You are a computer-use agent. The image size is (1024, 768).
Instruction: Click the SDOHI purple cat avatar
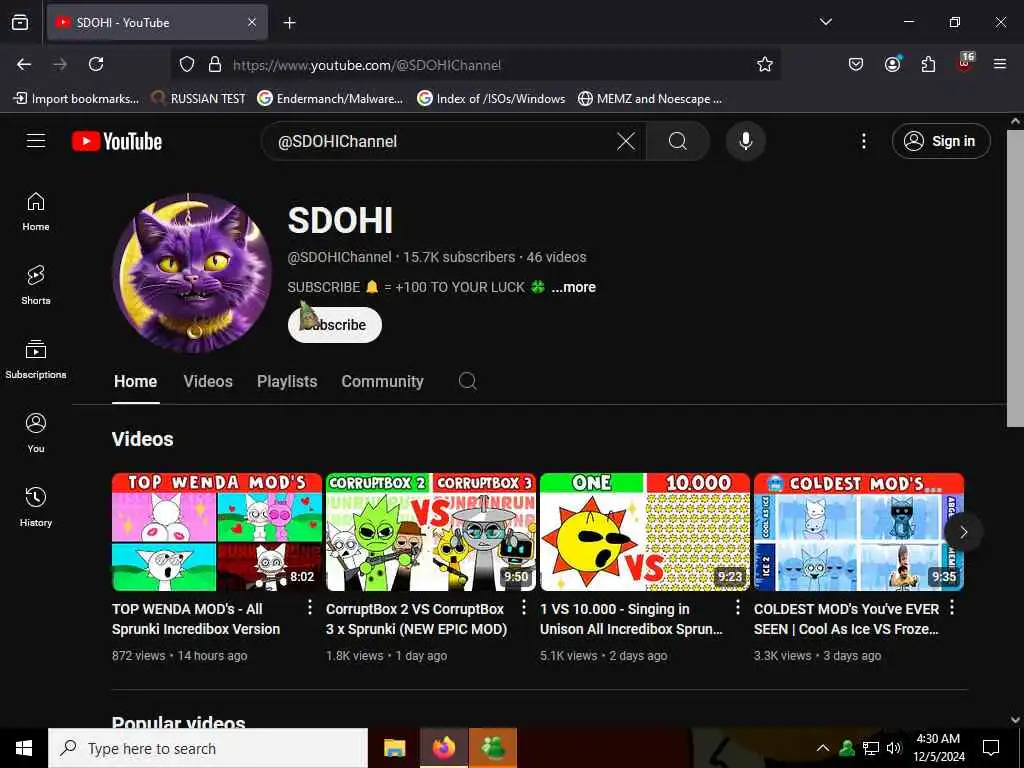(x=192, y=273)
